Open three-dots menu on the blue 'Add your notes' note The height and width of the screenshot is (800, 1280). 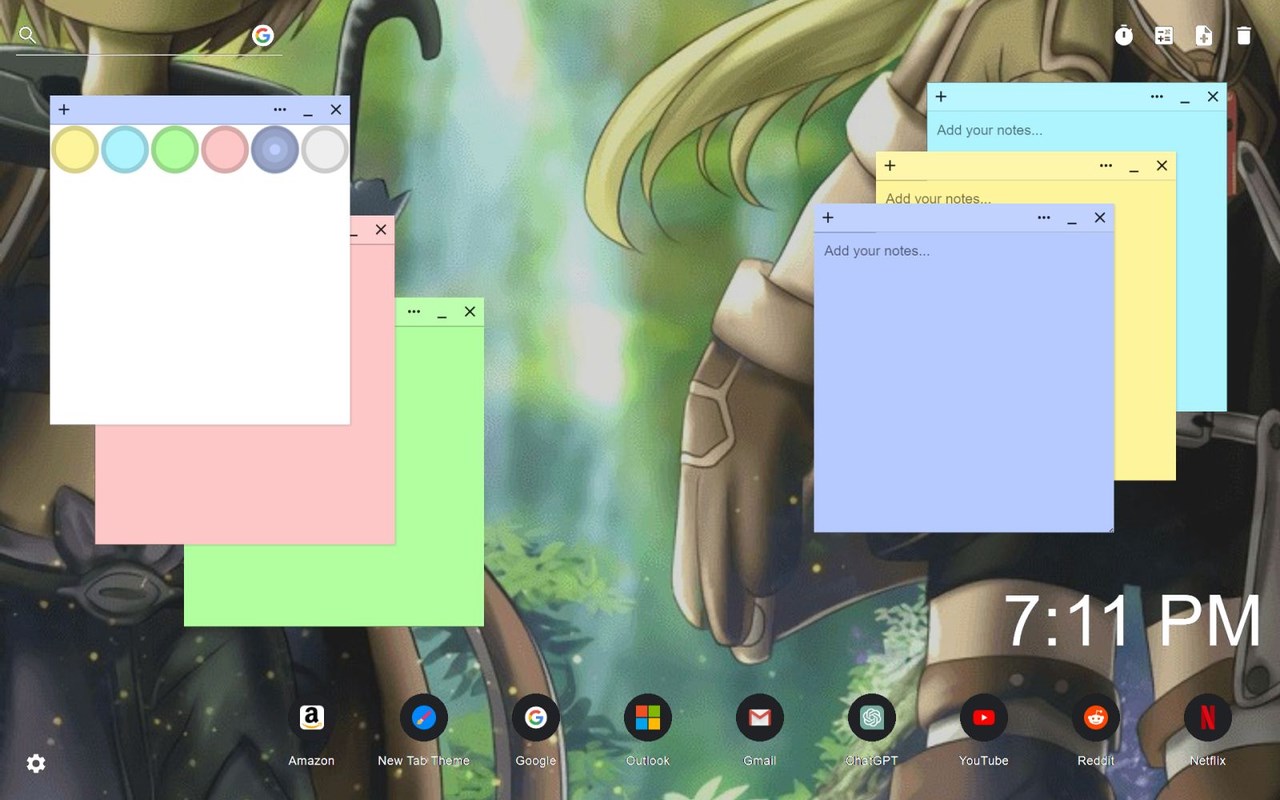coord(1044,218)
